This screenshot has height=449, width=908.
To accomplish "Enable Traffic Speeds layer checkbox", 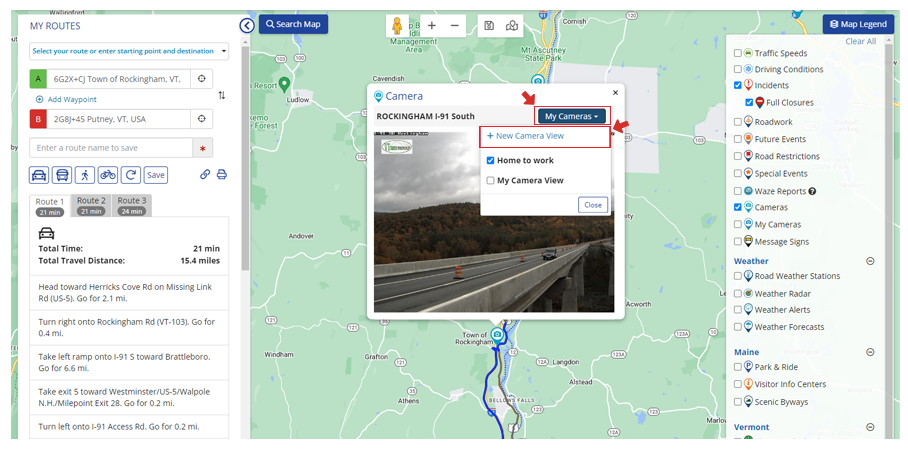I will pos(738,53).
